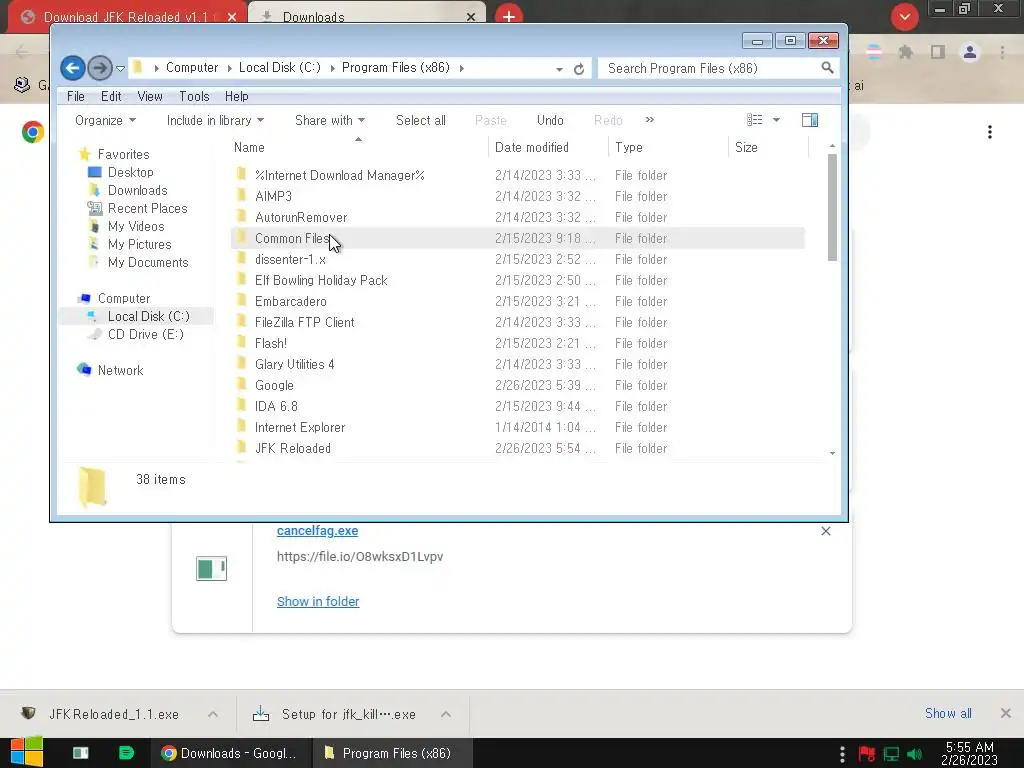
Task: Open the recent locations dropdown next to forward arrow
Action: [x=120, y=69]
